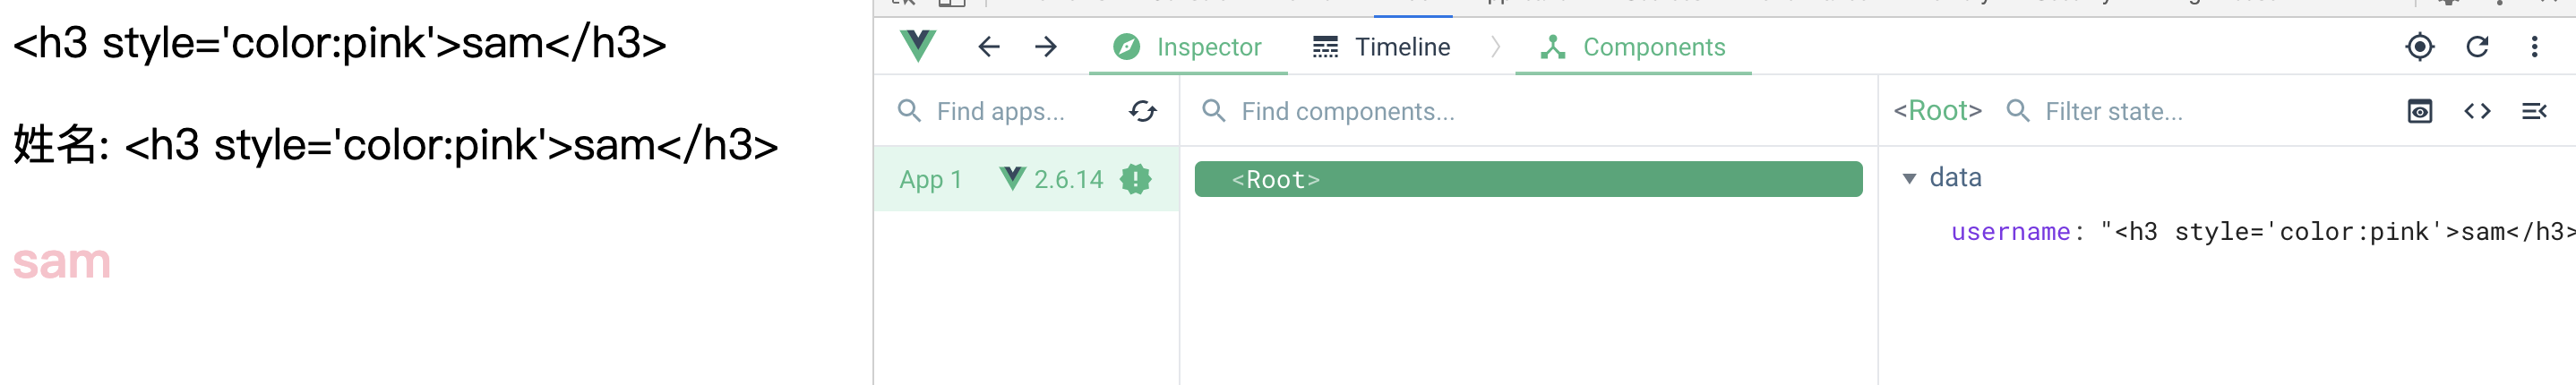Image resolution: width=2576 pixels, height=385 pixels.
Task: Click the warning badge next to version 2.6.14
Action: tap(1135, 179)
